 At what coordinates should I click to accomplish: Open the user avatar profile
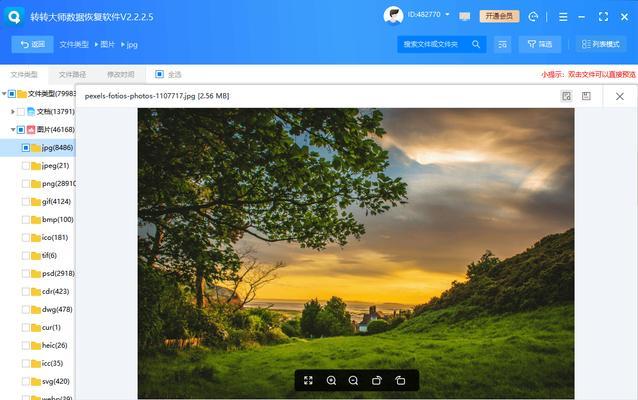393,16
